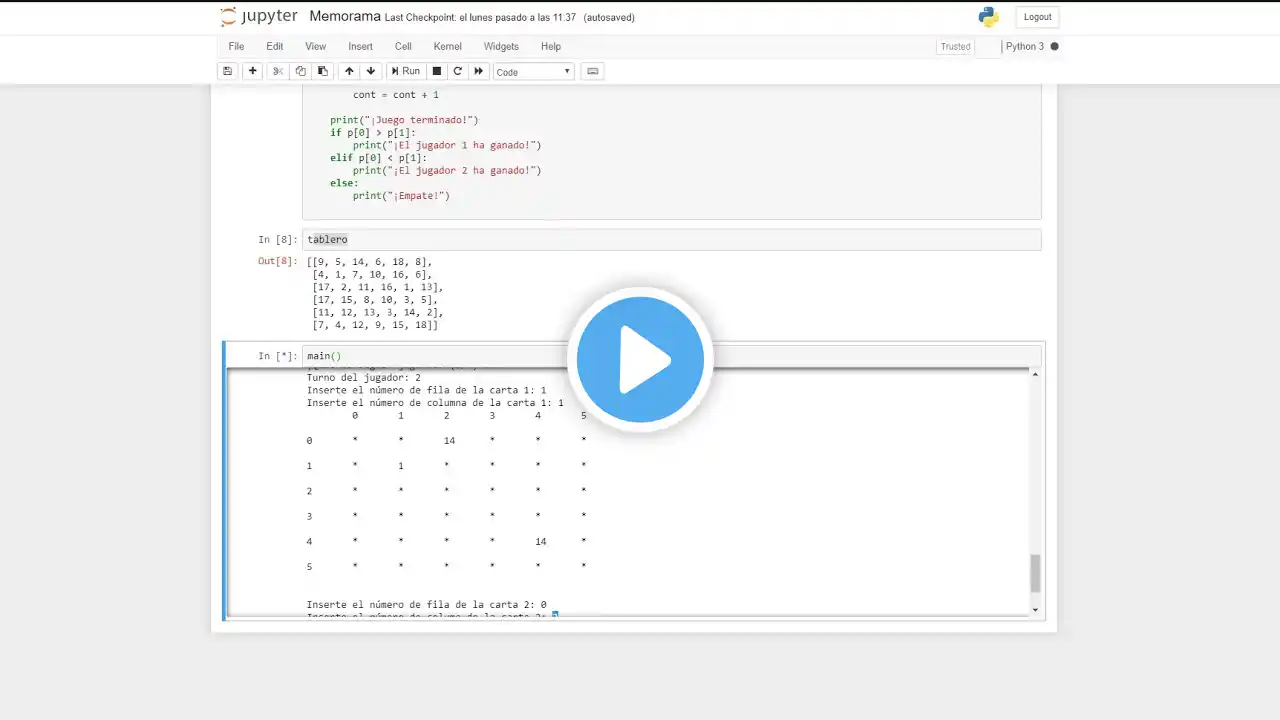Click the revealed 14 in board row 0
Screen dimensions: 1280x720
449,440
